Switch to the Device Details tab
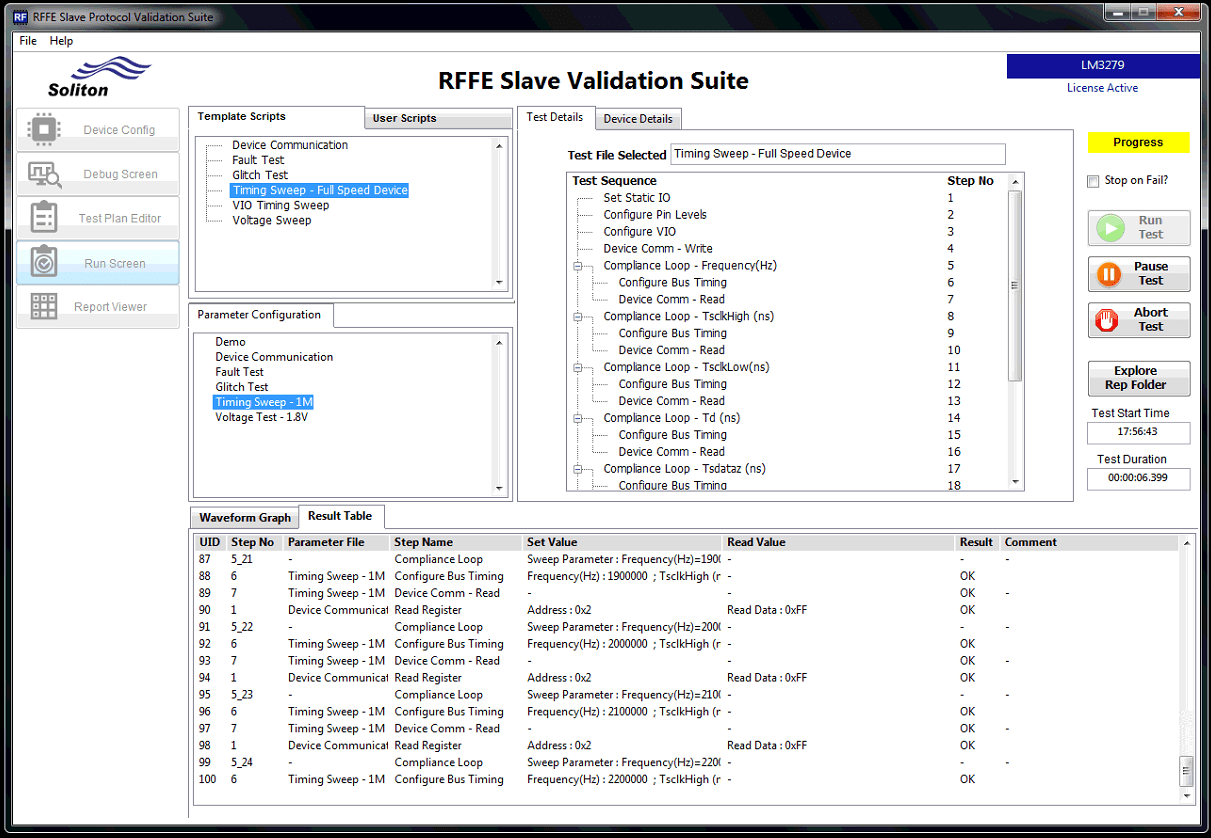 tap(637, 118)
